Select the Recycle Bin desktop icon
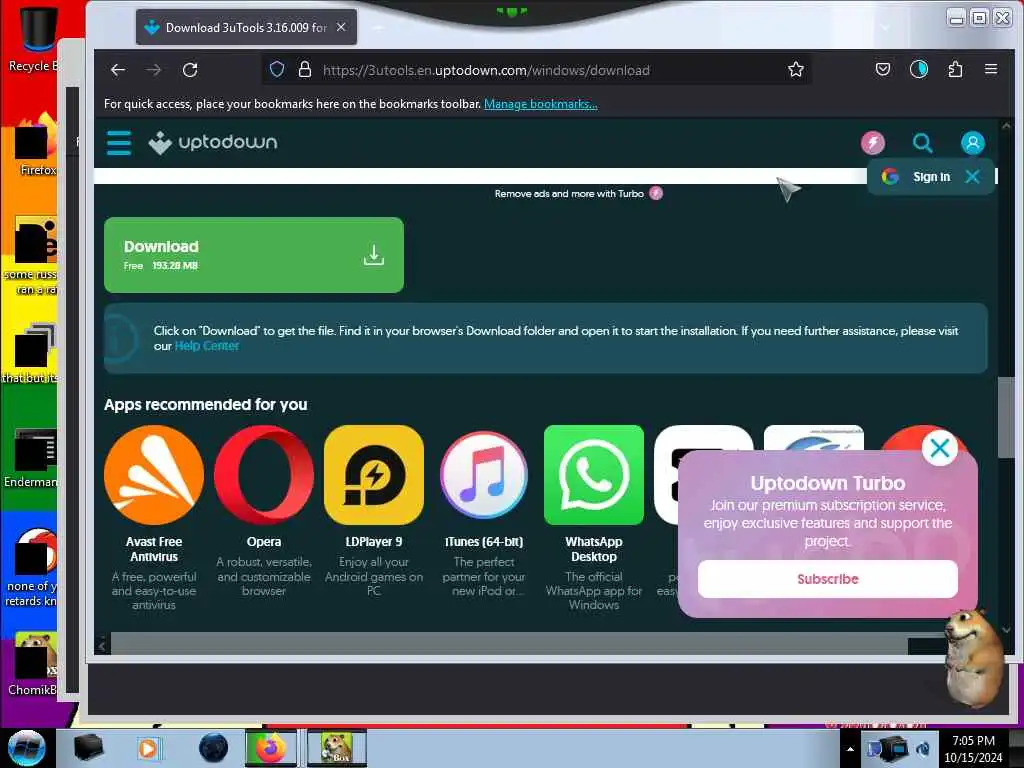 click(x=34, y=38)
